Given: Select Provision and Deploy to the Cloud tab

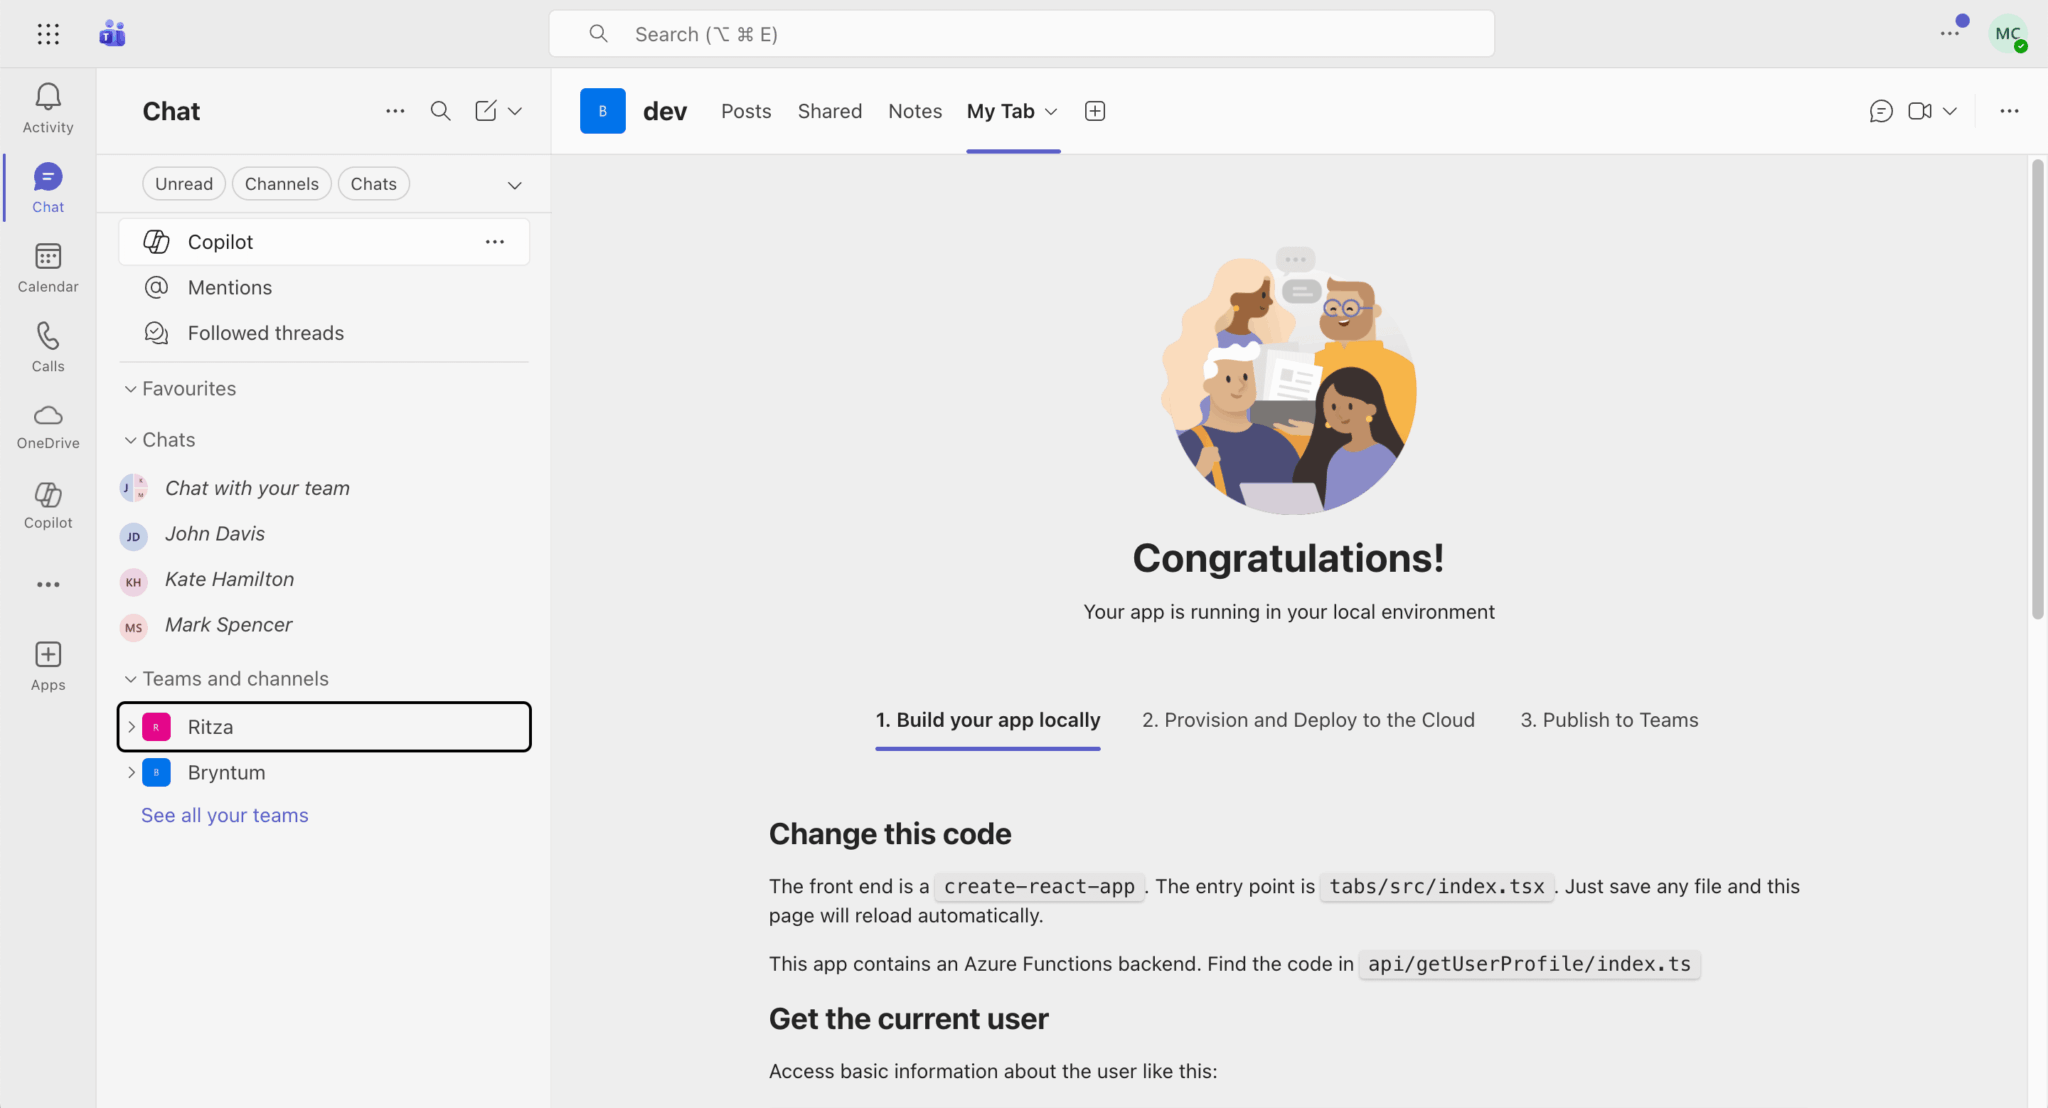Looking at the screenshot, I should pos(1308,720).
